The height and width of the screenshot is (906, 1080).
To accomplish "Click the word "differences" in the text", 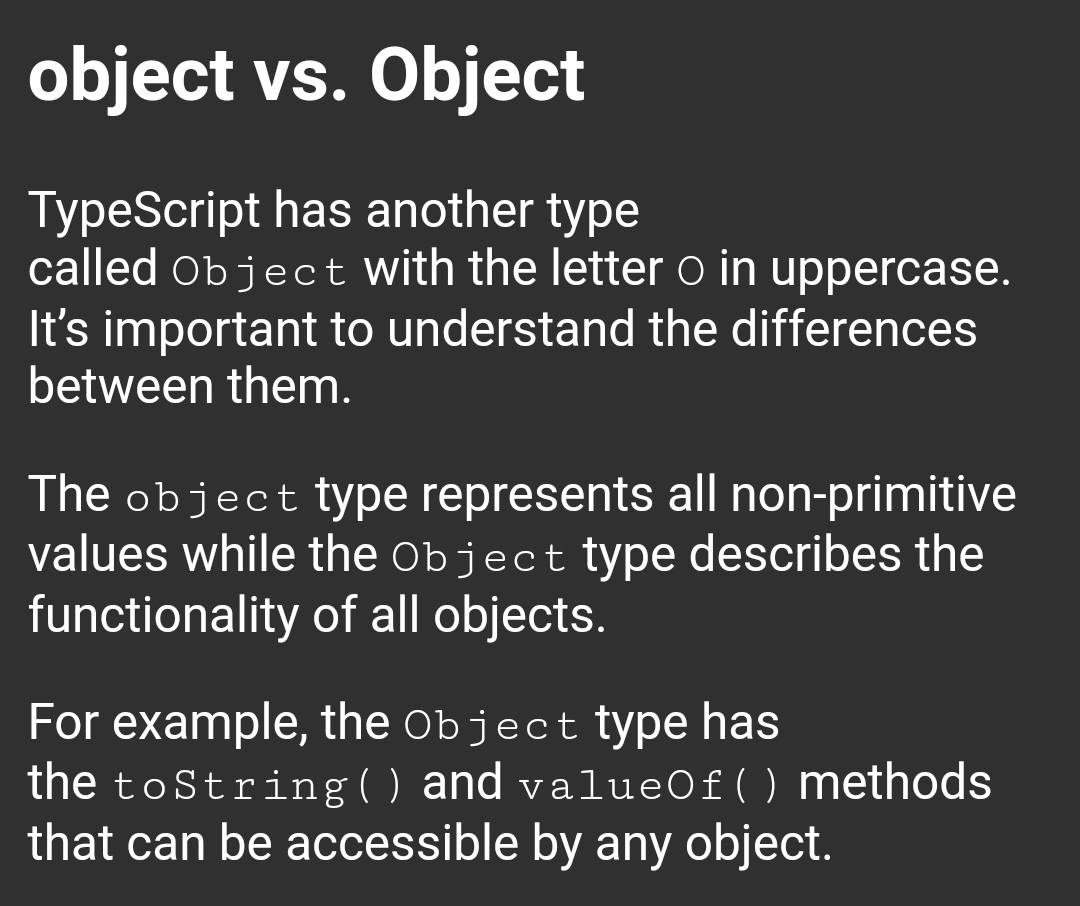I will tap(853, 329).
